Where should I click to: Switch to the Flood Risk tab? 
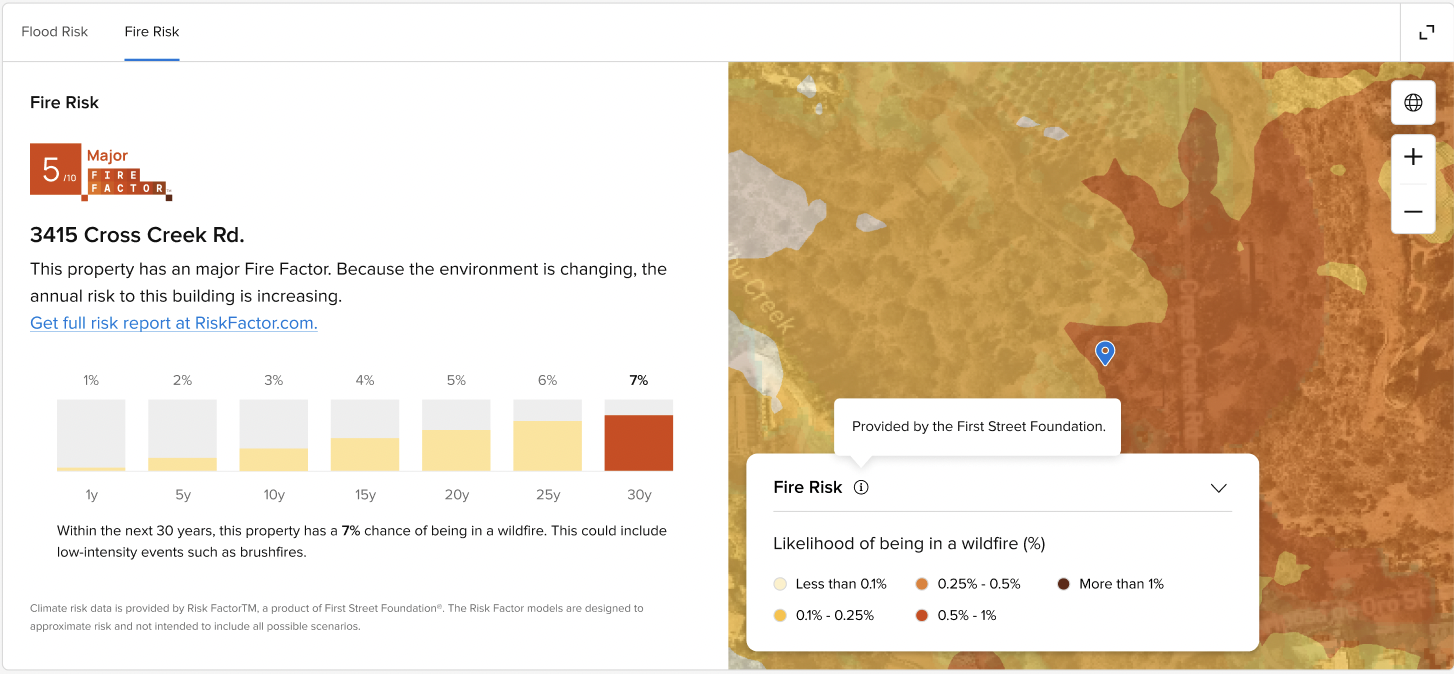[x=55, y=32]
